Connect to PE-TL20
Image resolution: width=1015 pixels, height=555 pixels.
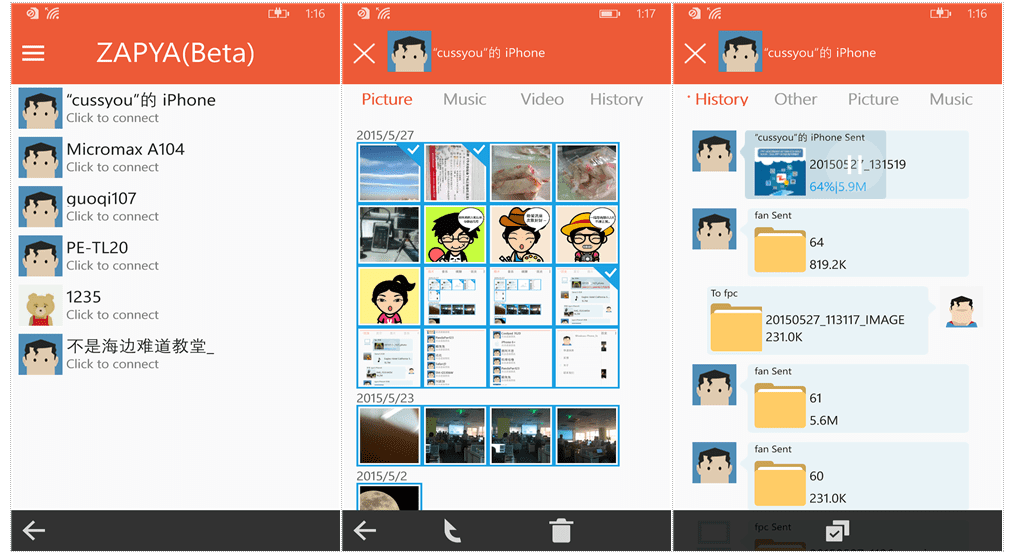pyautogui.click(x=175, y=256)
